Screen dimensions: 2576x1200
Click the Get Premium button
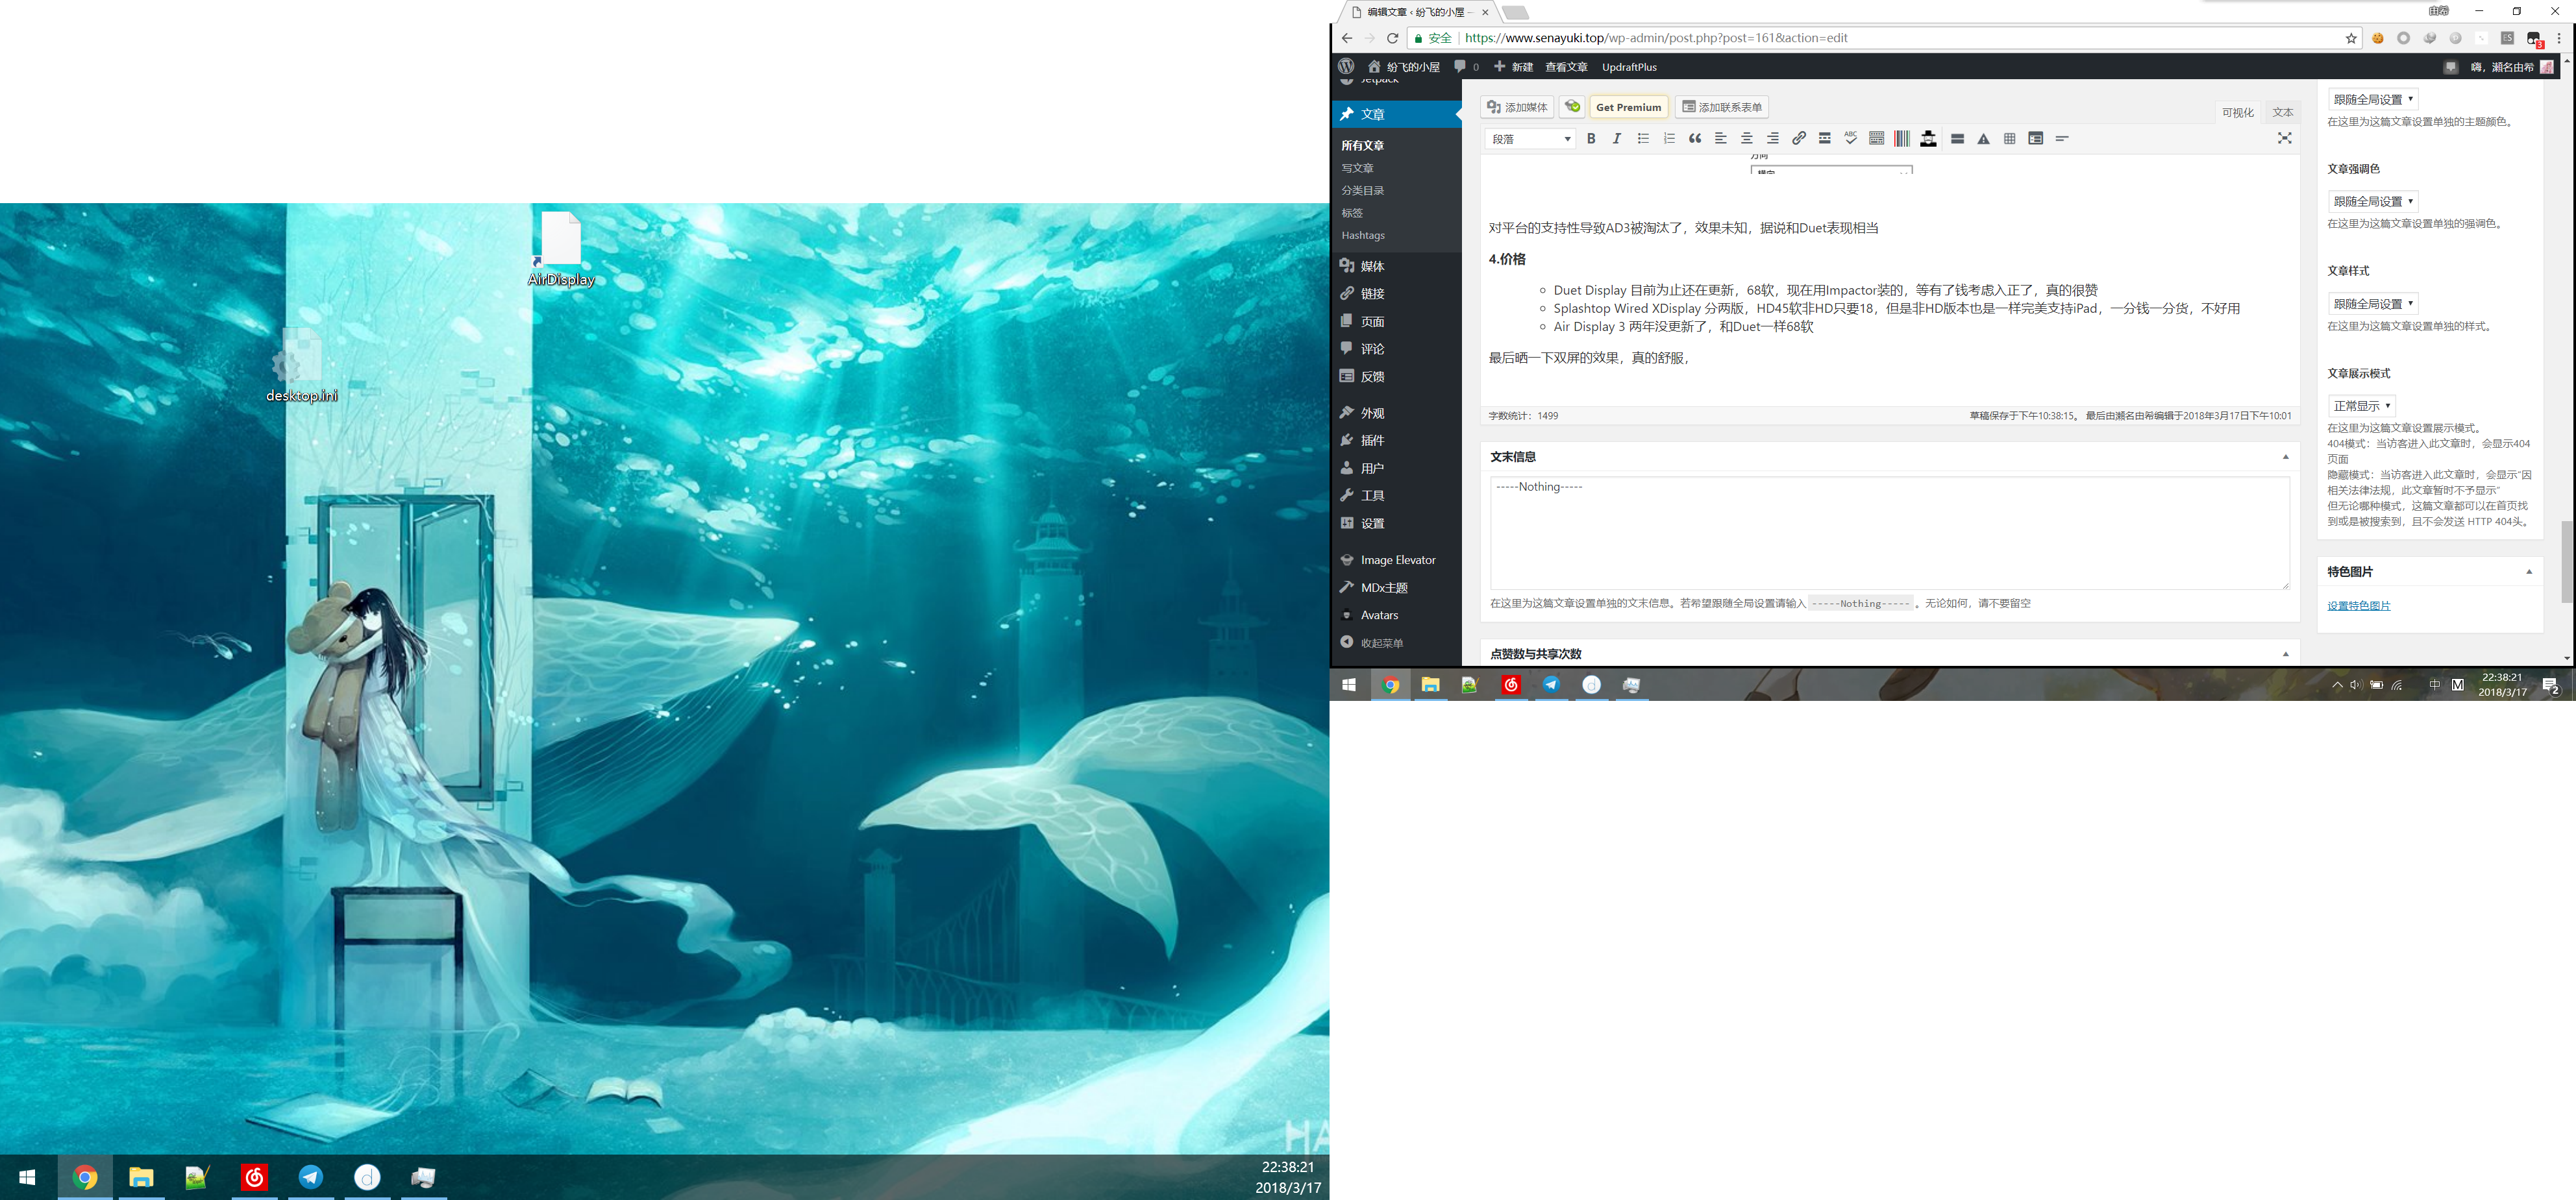pyautogui.click(x=1628, y=107)
